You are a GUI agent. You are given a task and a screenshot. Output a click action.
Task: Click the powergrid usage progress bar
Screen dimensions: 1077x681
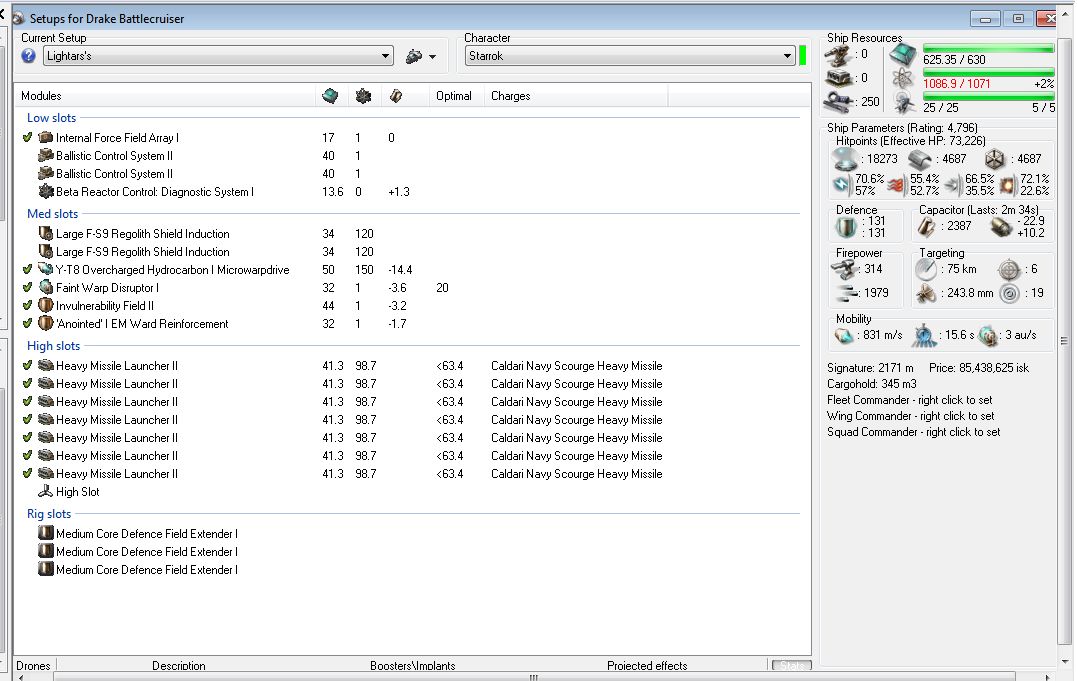click(x=988, y=72)
